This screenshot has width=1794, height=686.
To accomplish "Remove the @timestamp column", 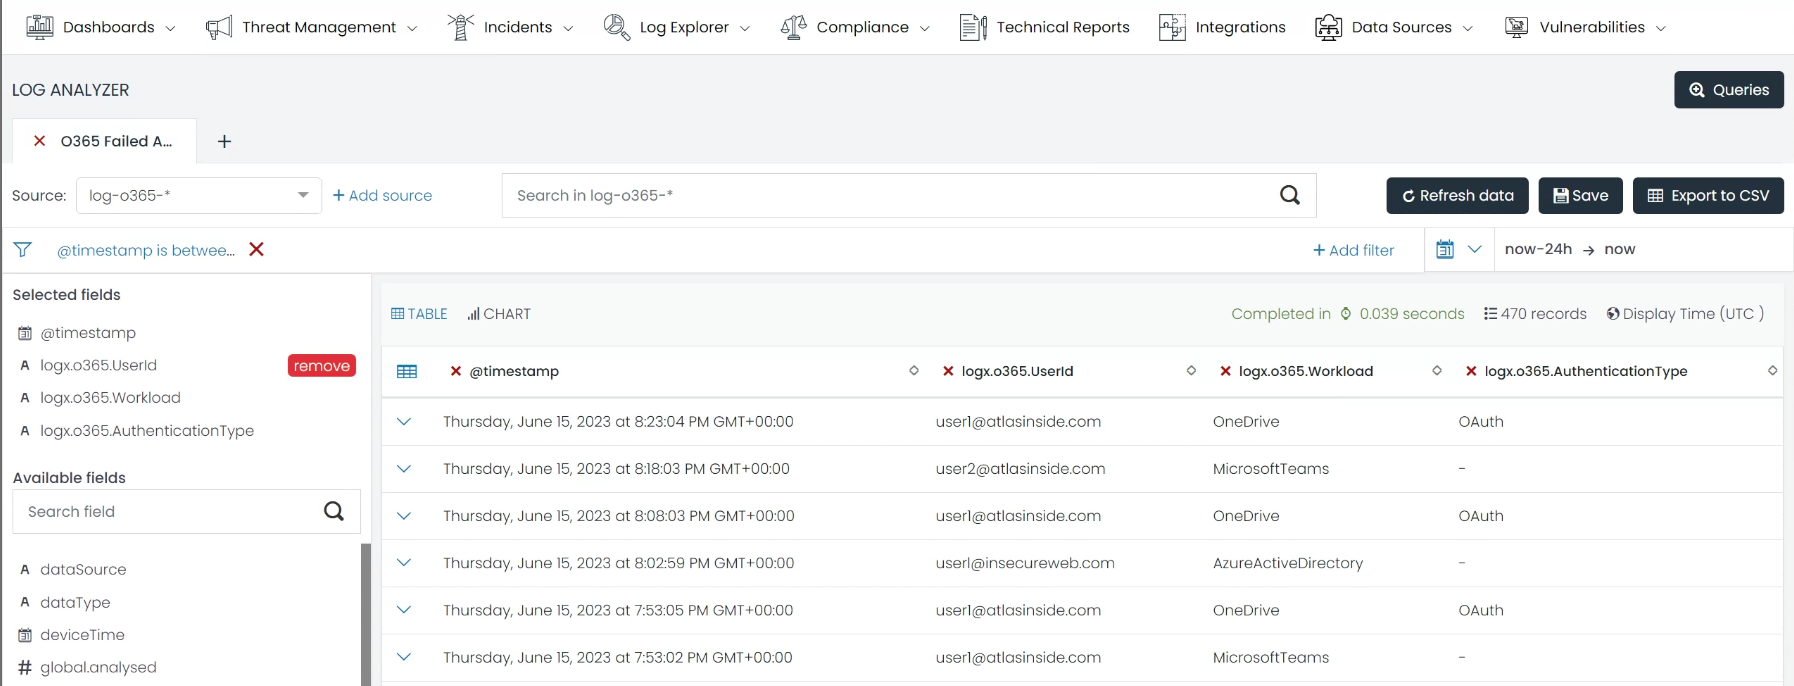I will point(456,371).
